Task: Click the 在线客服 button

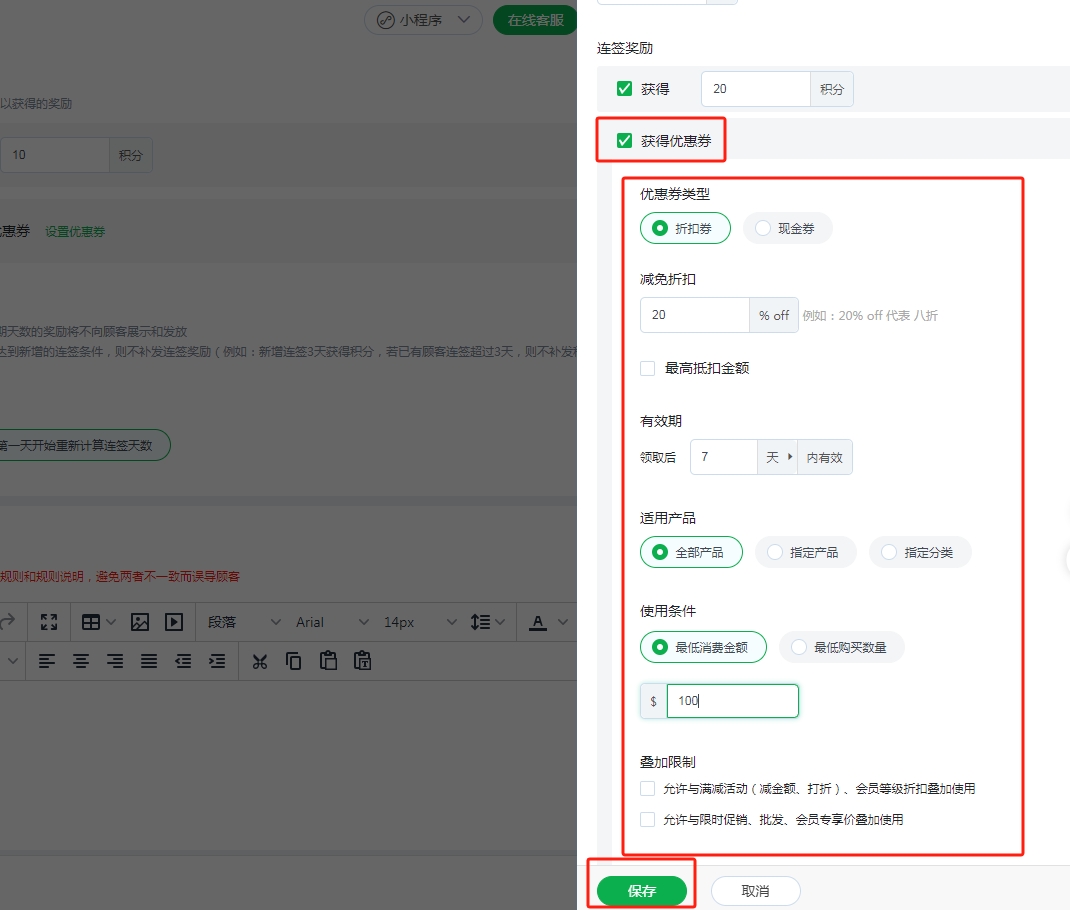Action: pyautogui.click(x=535, y=20)
